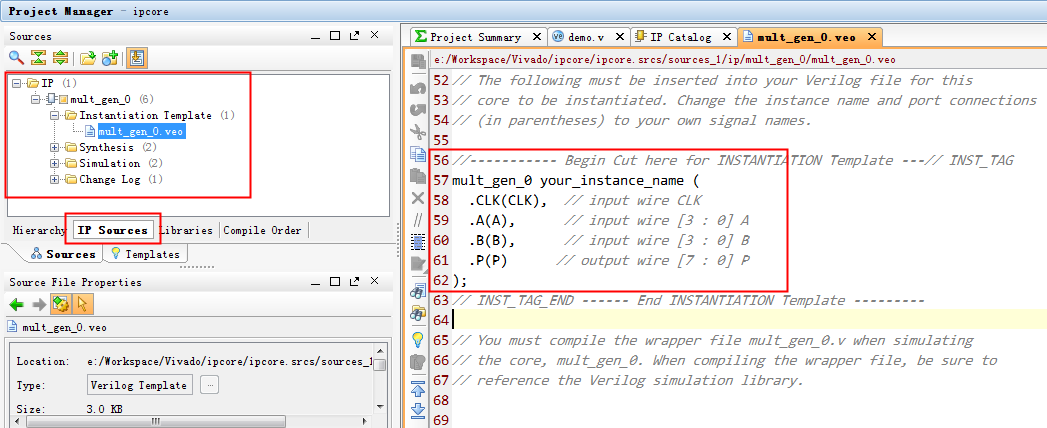Toggle the gear icon in Source File Properties
Viewport: 1047px width, 428px height.
coord(61,304)
